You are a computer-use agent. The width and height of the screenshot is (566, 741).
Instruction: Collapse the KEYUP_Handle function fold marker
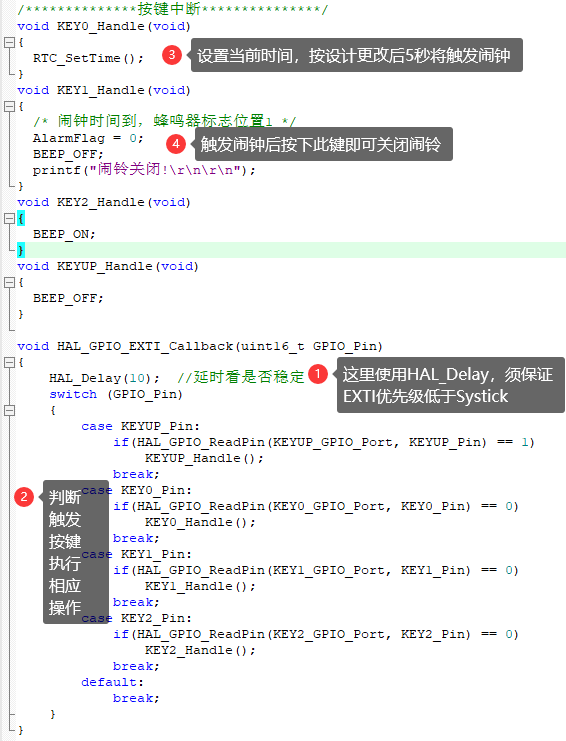tap(9, 283)
